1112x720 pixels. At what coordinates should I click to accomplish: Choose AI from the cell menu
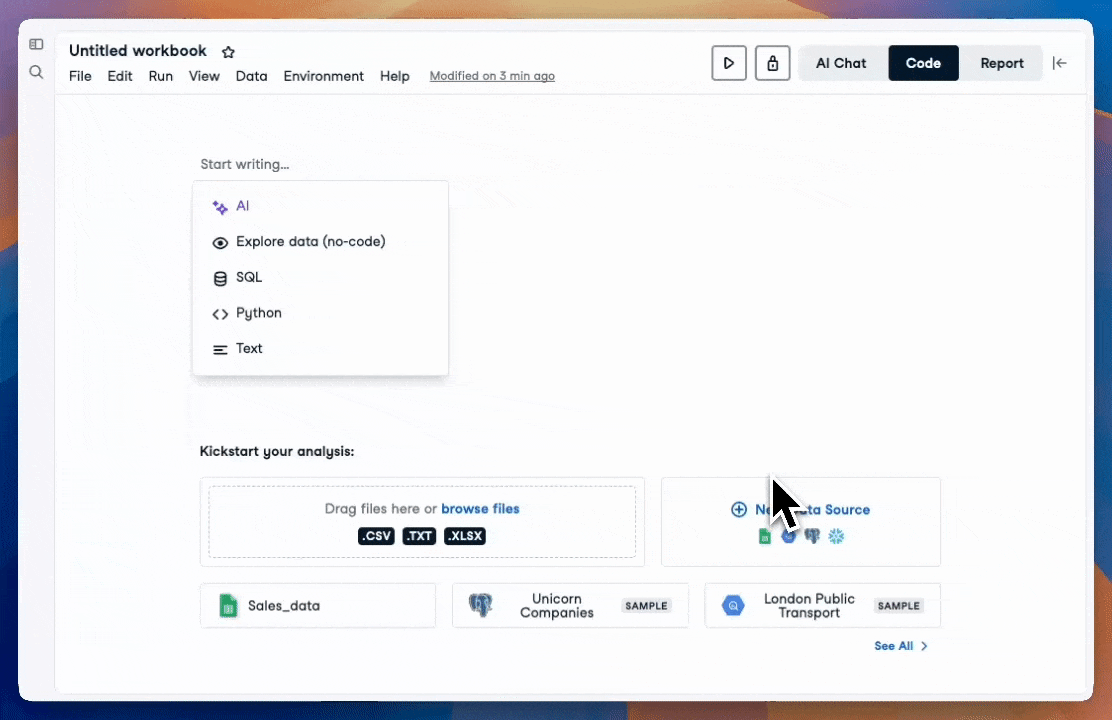point(320,206)
